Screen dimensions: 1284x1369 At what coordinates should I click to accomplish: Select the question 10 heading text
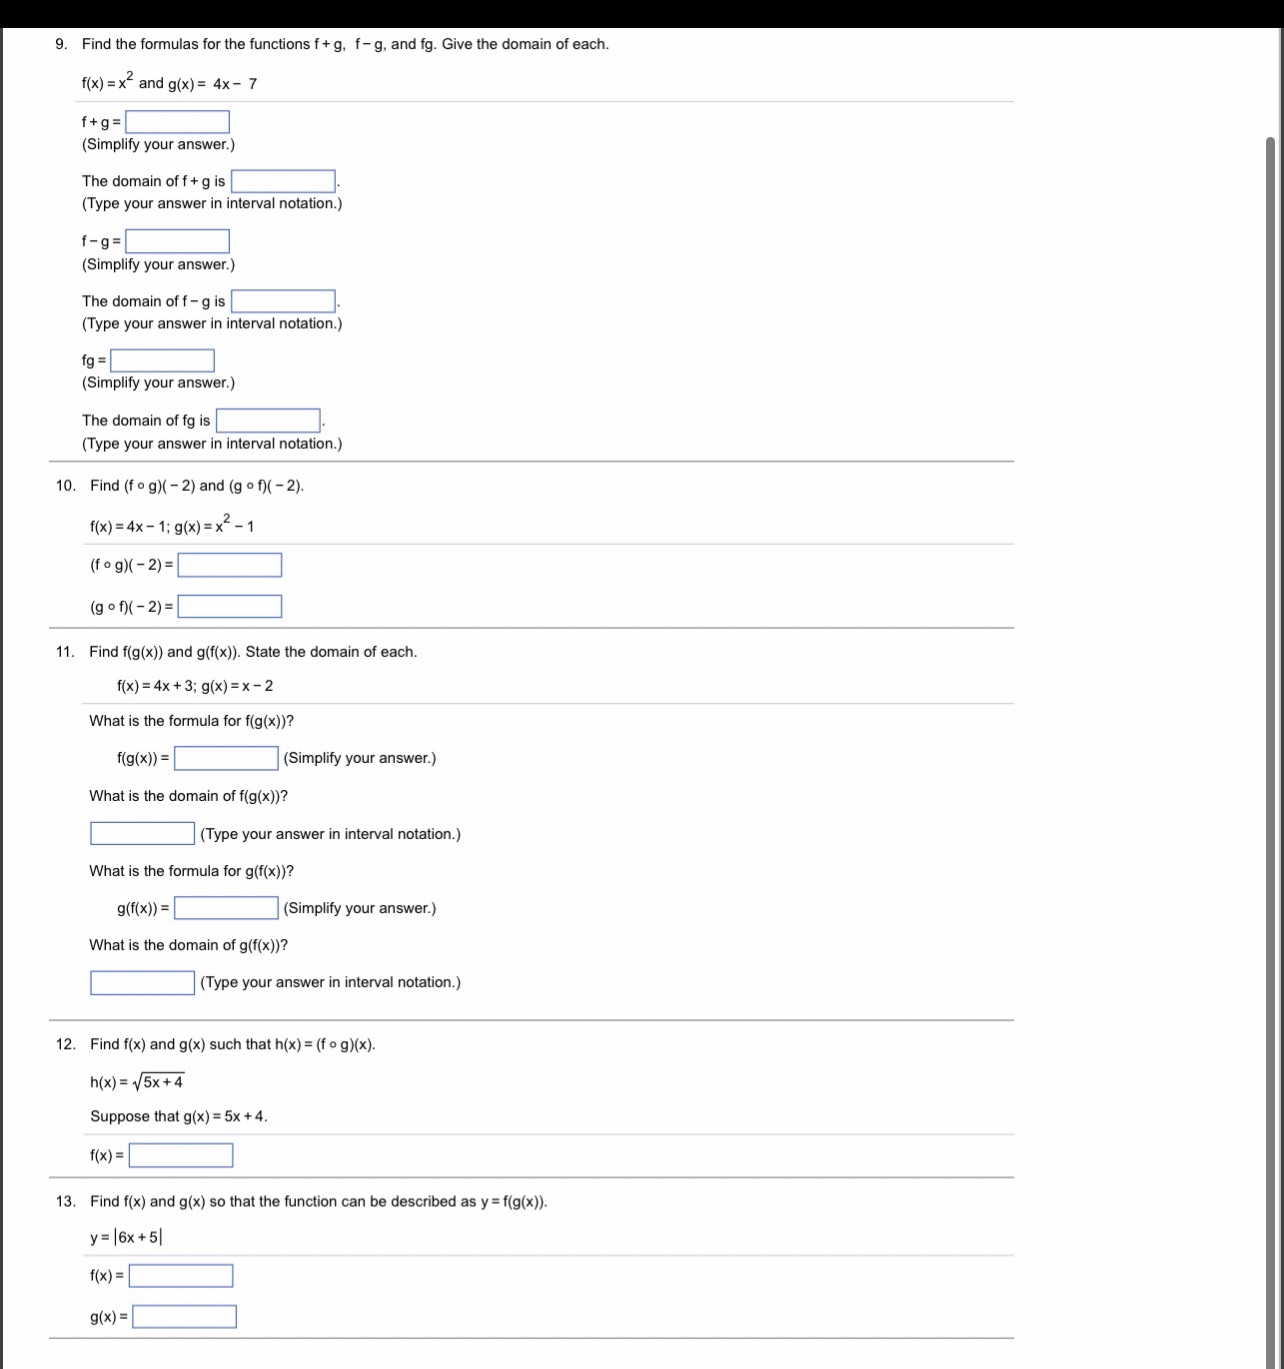pos(195,485)
